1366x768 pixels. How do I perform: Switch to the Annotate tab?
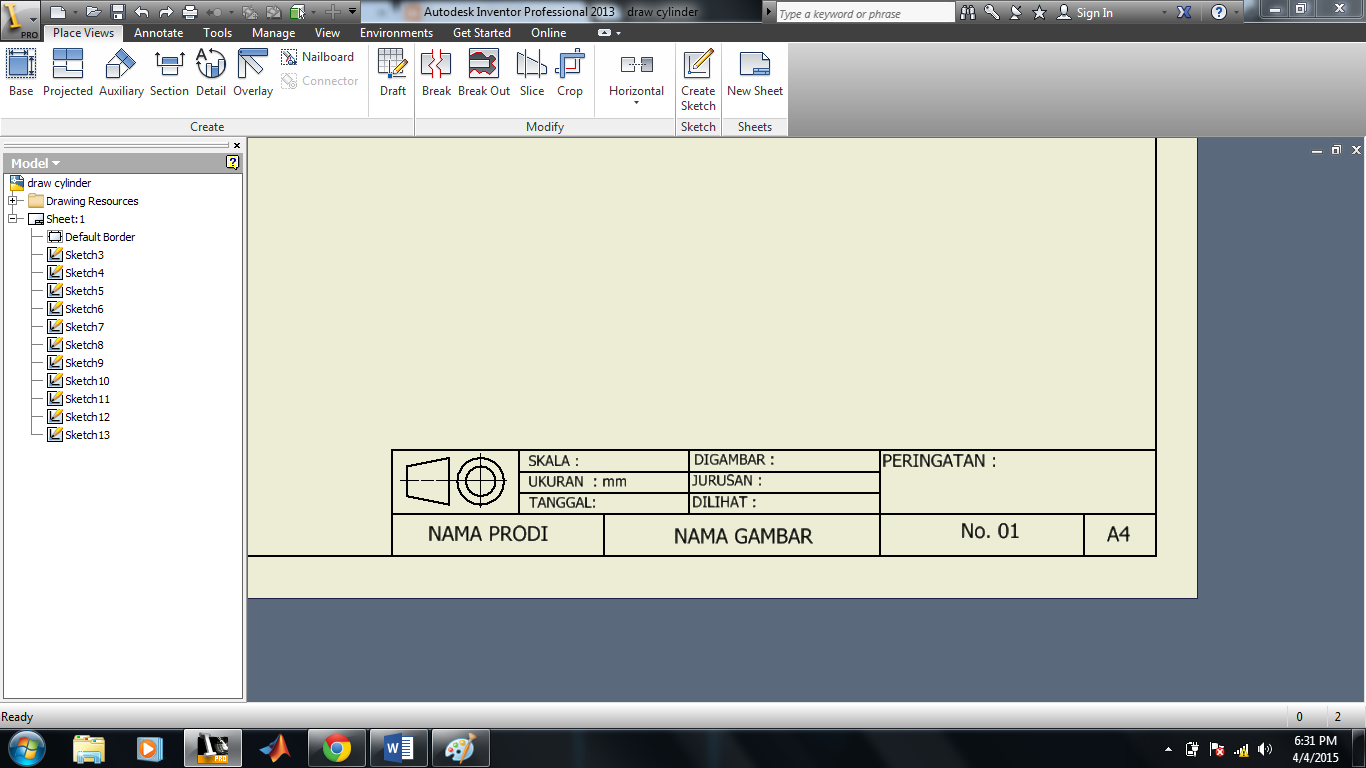pos(157,32)
